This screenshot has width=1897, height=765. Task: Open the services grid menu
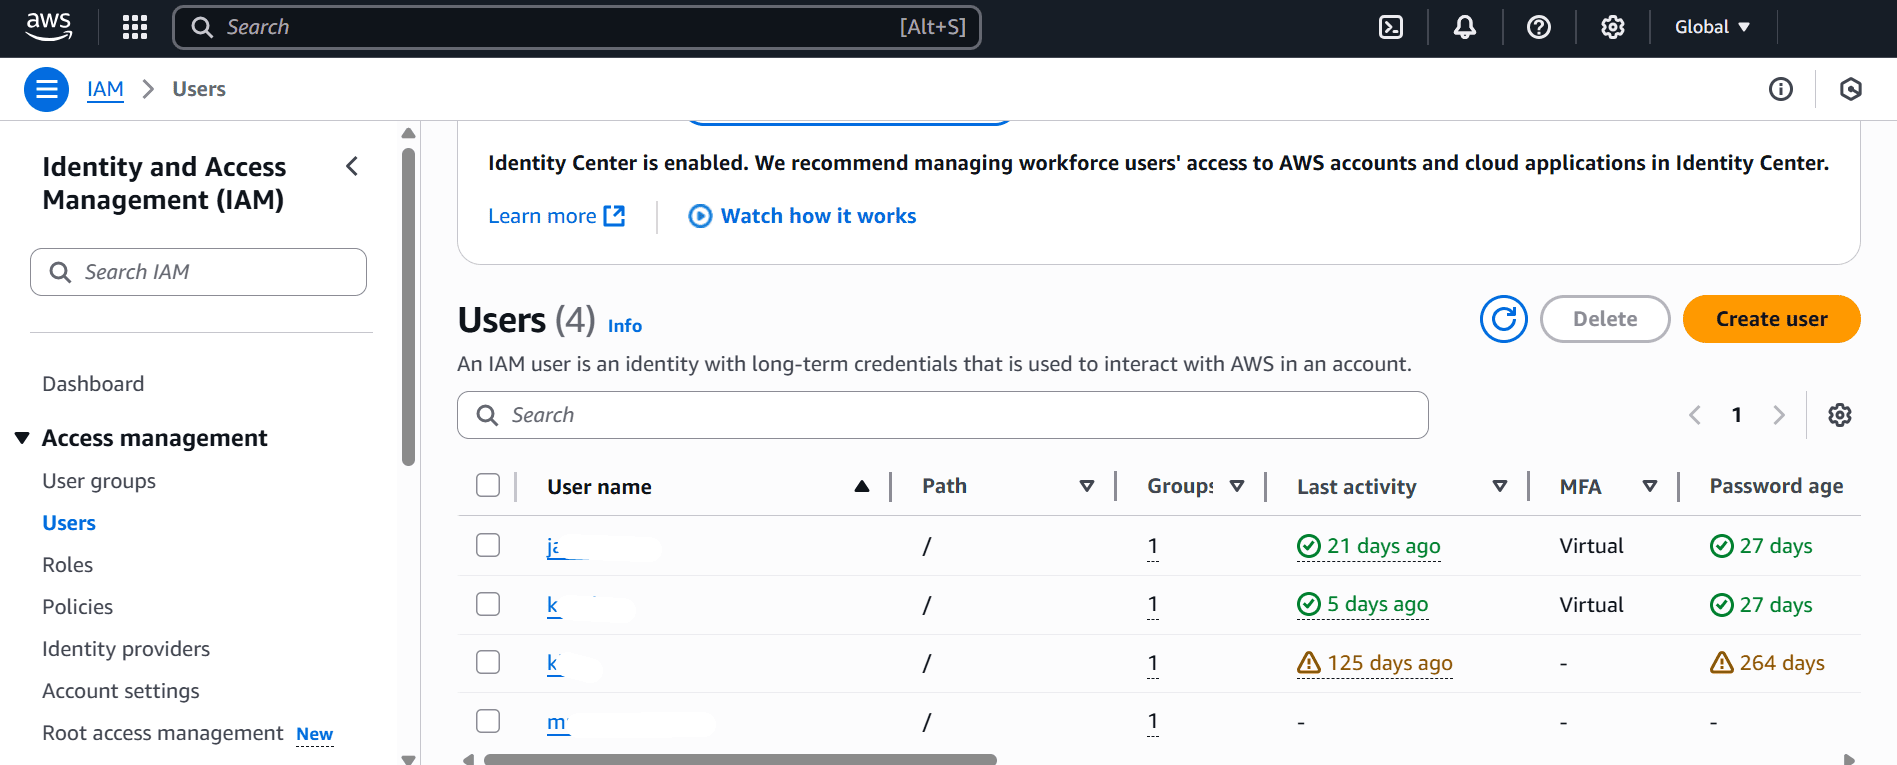tap(135, 27)
